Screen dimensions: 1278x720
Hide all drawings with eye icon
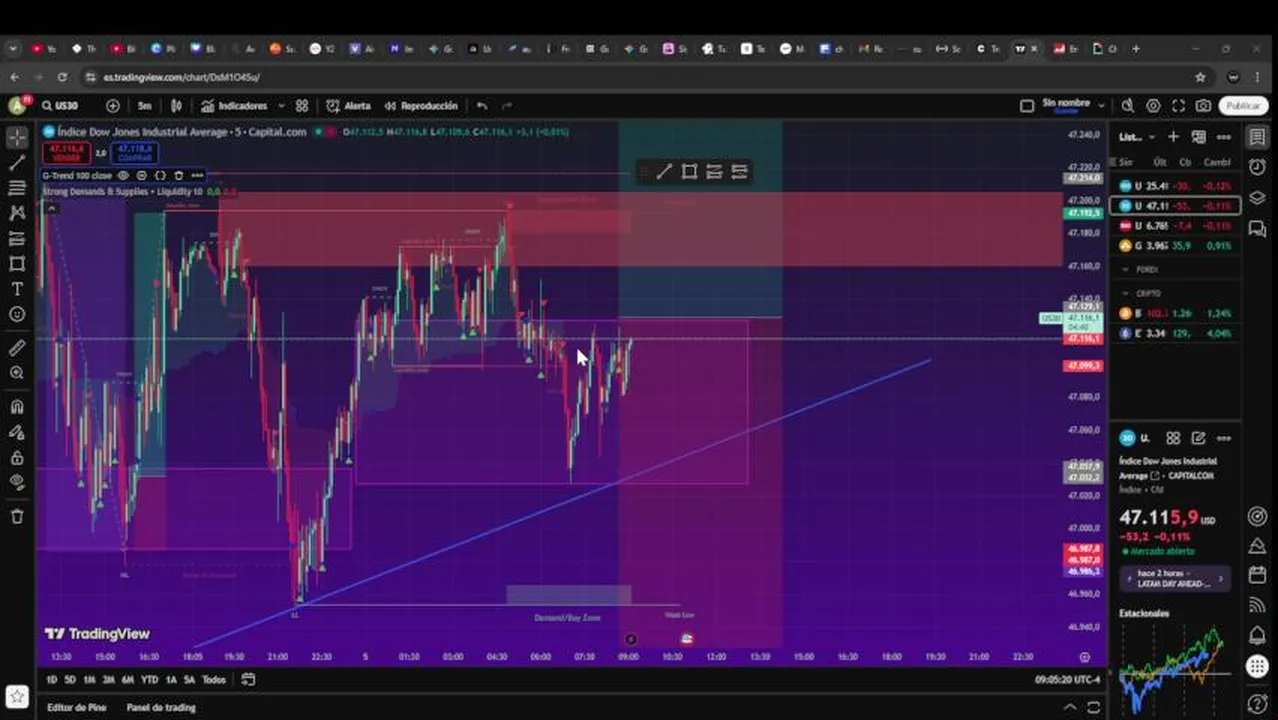[17, 482]
